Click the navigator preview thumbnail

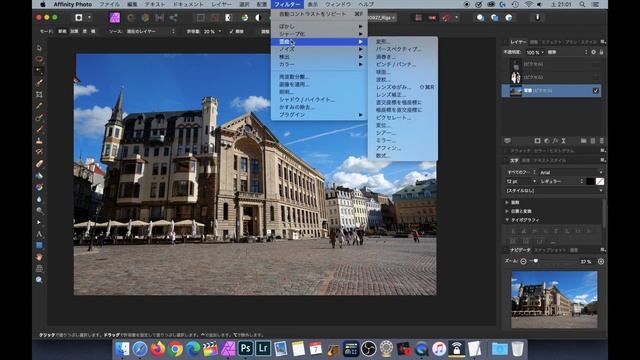554,300
